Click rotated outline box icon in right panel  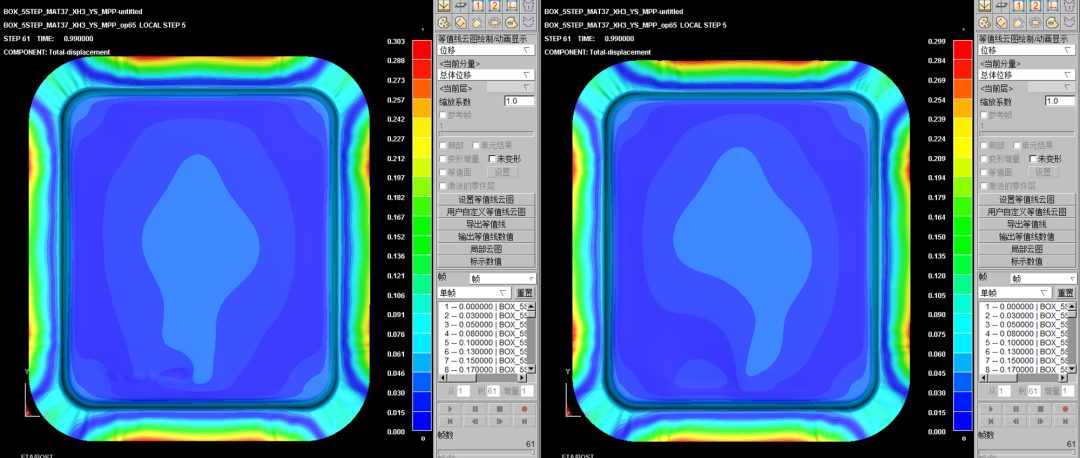pyautogui.click(x=1017, y=22)
